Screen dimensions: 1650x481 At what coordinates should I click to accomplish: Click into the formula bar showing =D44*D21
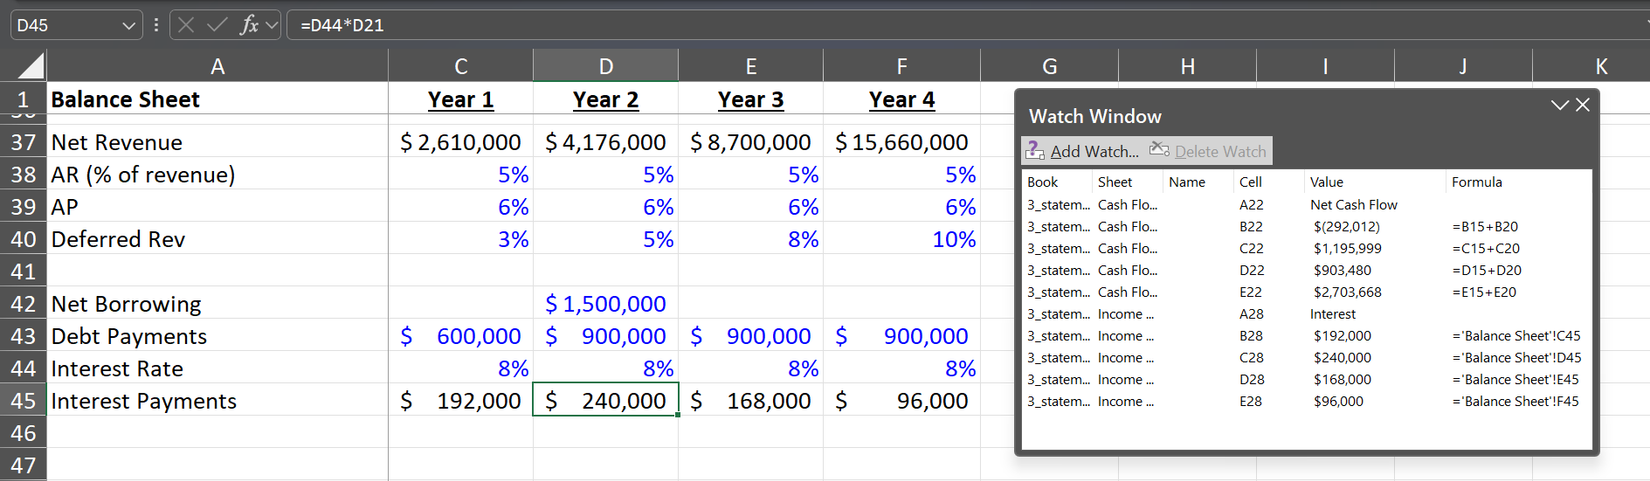[900, 25]
